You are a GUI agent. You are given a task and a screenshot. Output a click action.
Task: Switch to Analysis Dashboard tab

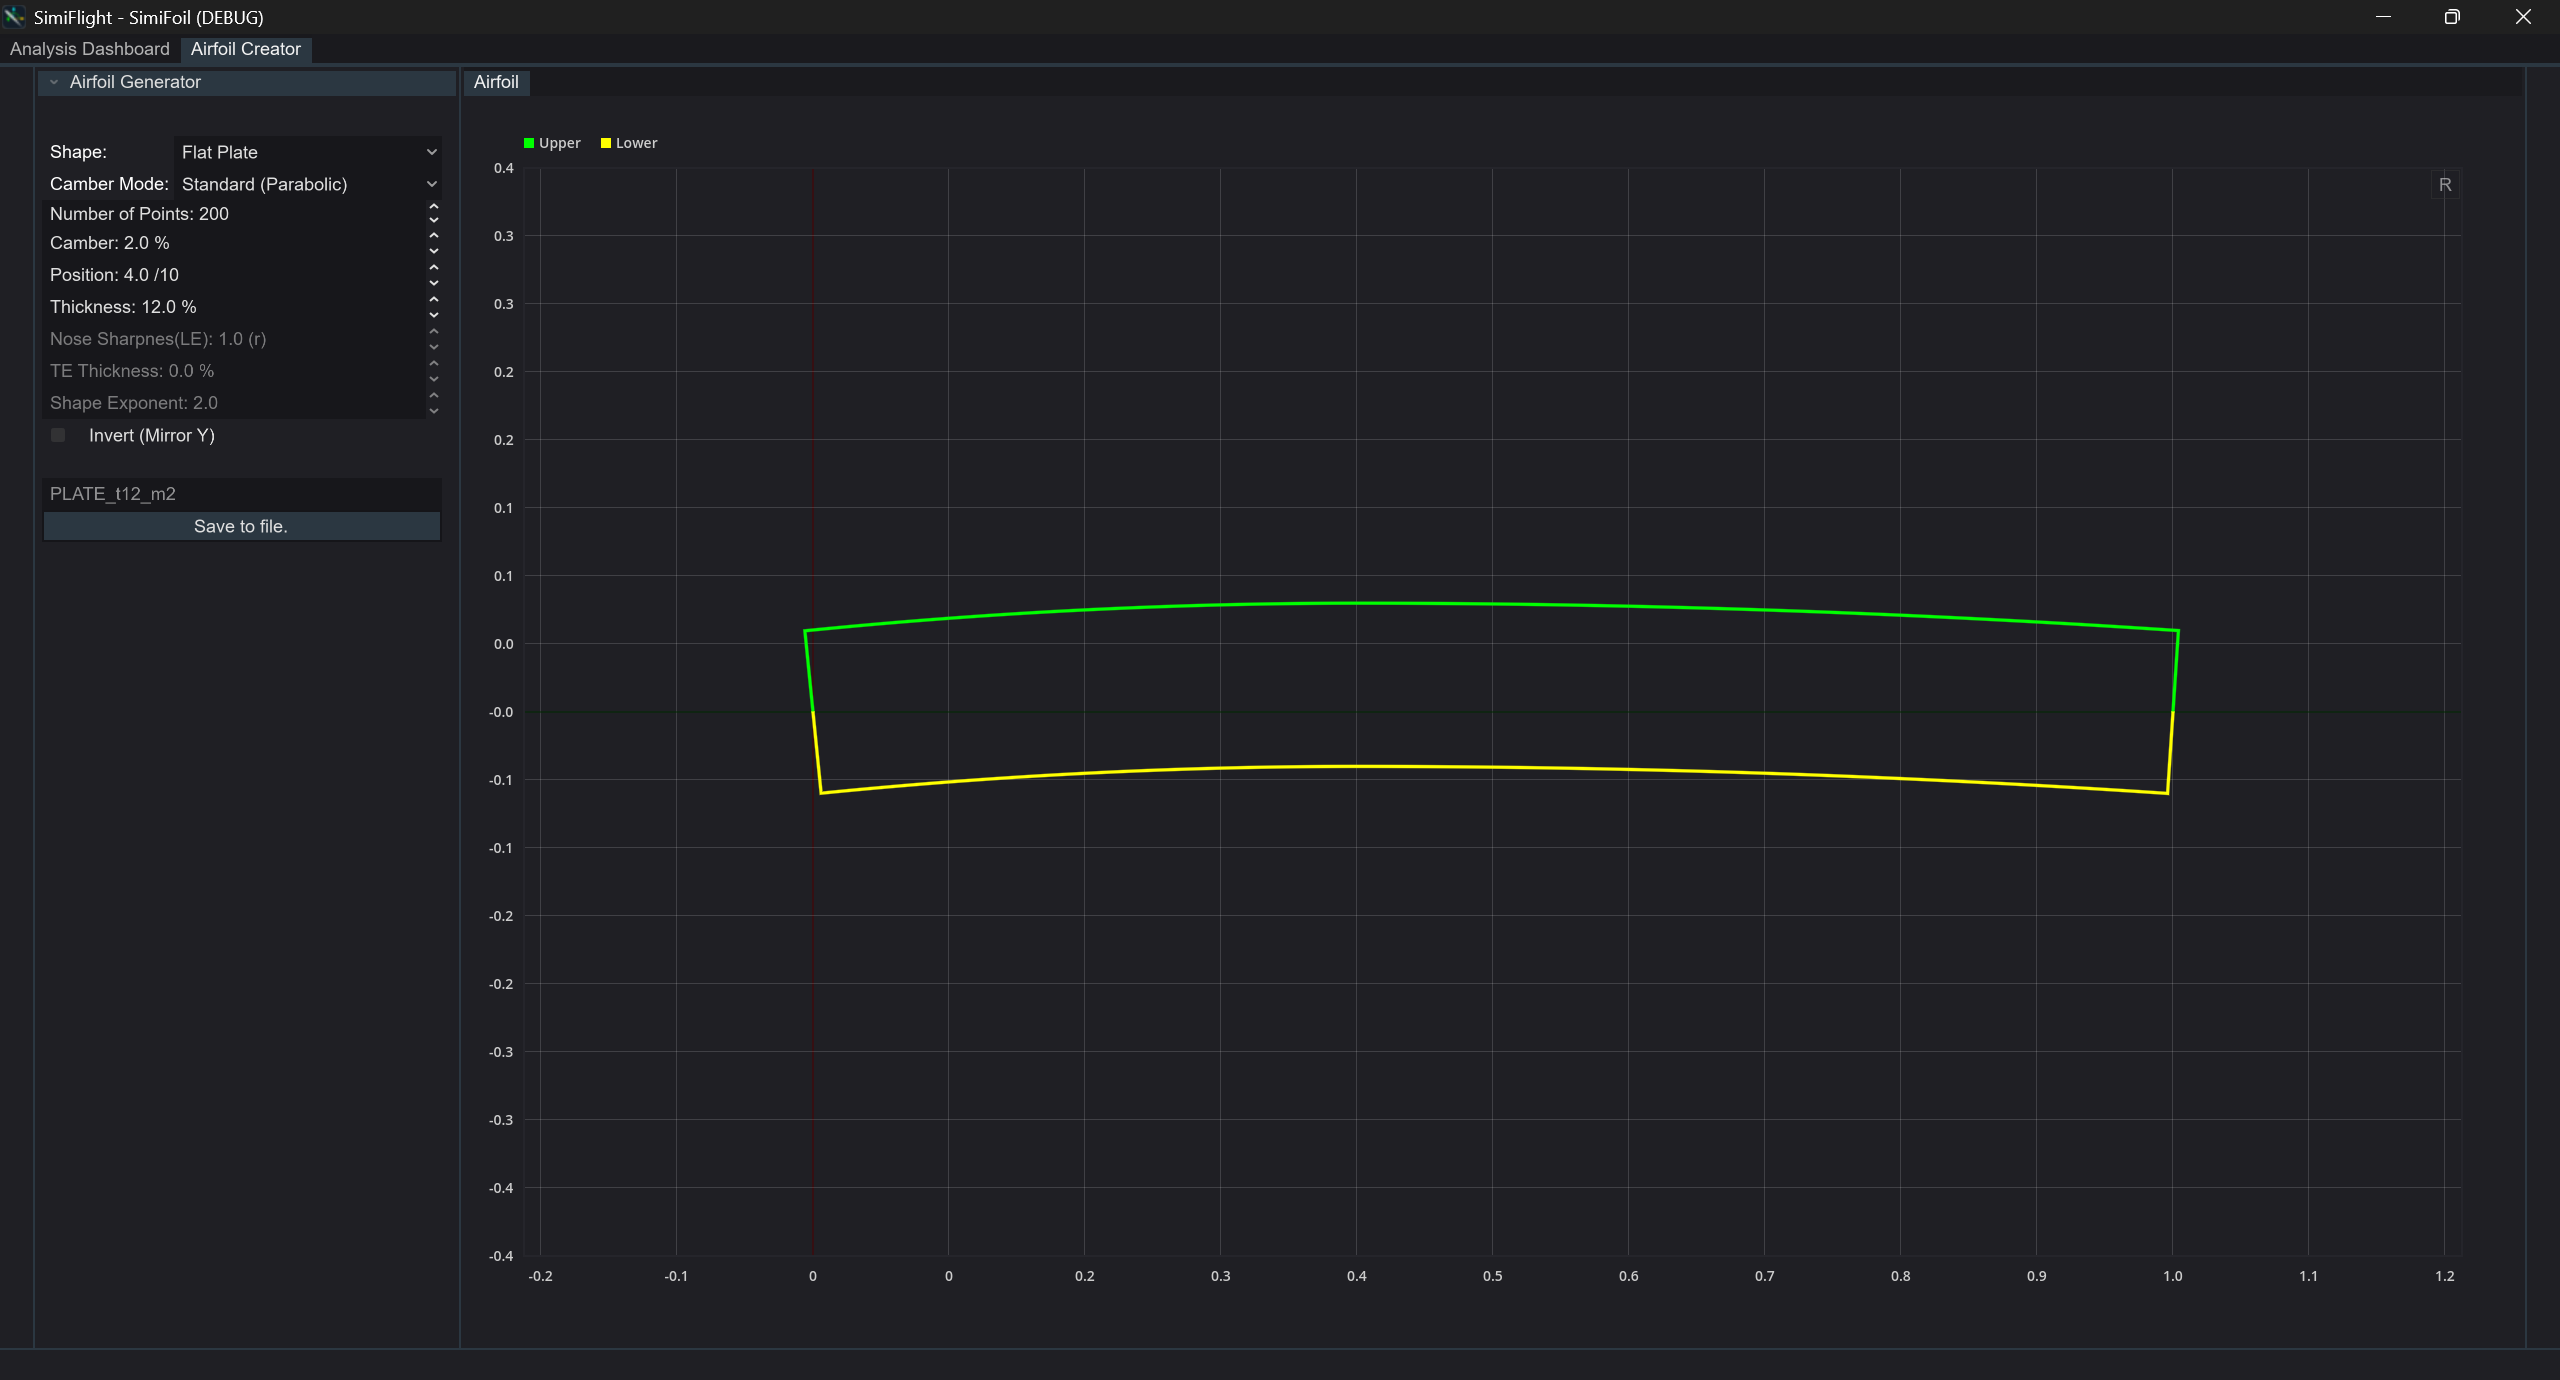coord(90,49)
